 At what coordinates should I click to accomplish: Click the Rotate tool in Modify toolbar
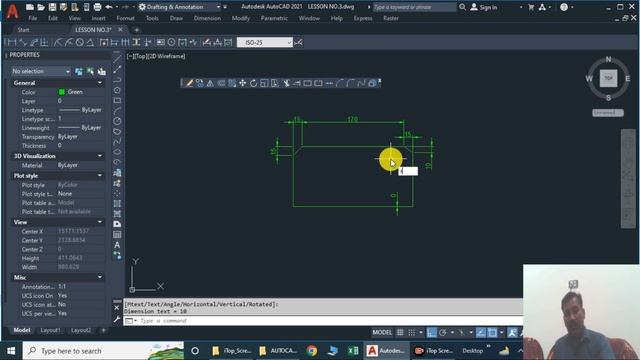click(253, 83)
